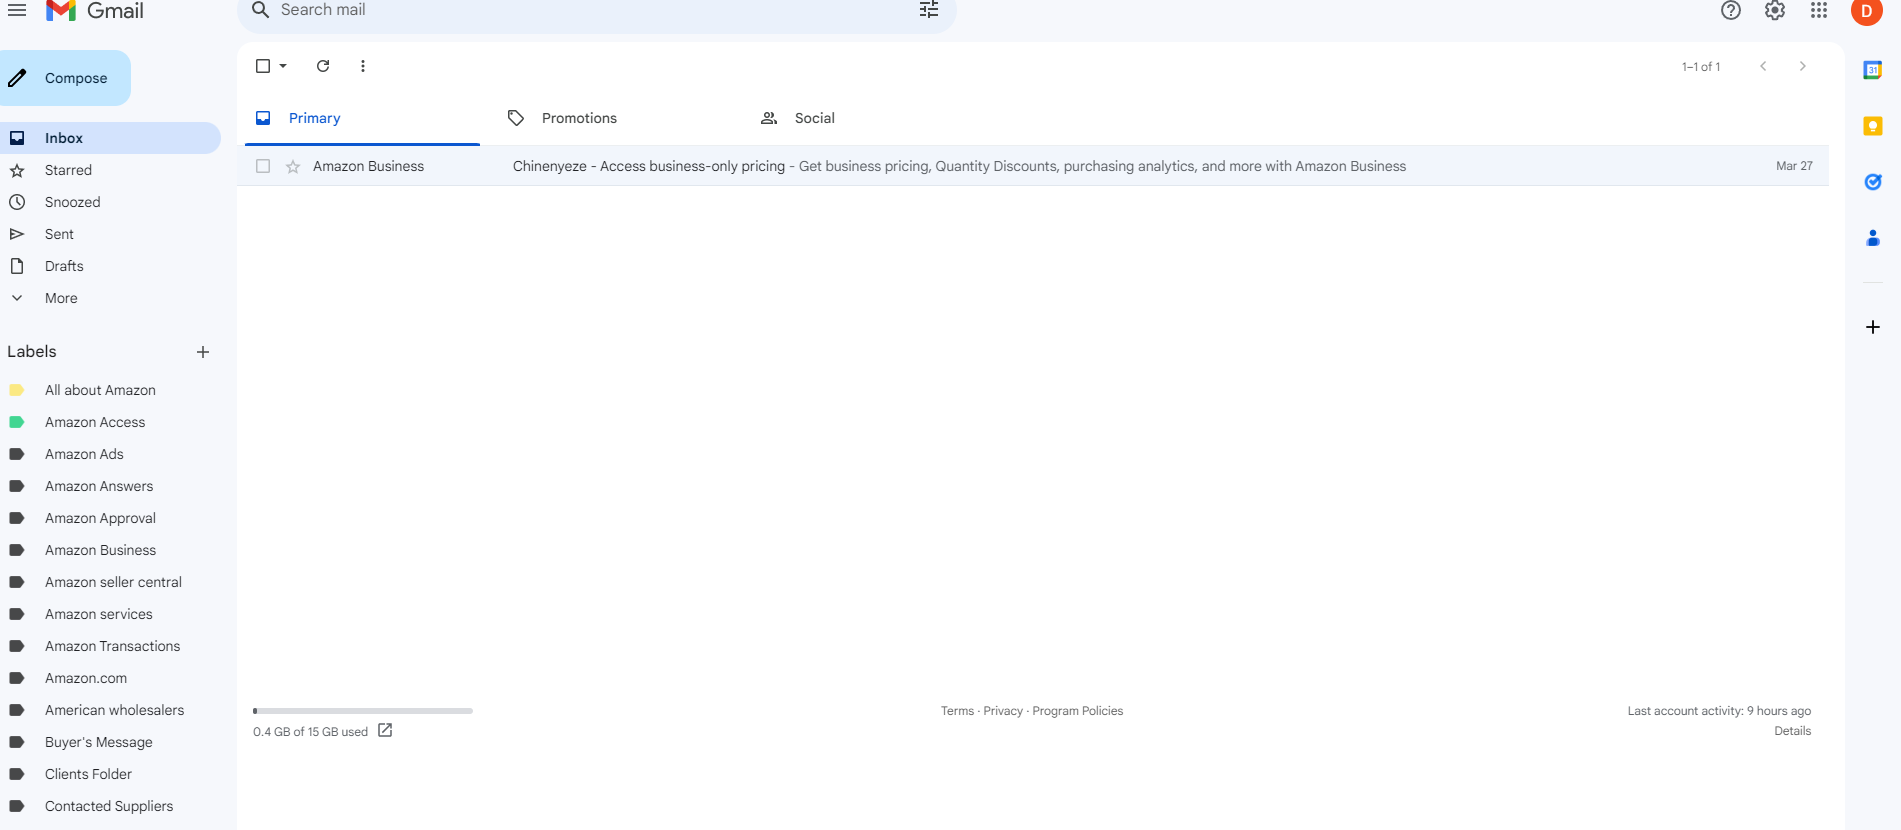Click the 1–1 of 1 page counter
The image size is (1901, 830).
click(x=1701, y=67)
